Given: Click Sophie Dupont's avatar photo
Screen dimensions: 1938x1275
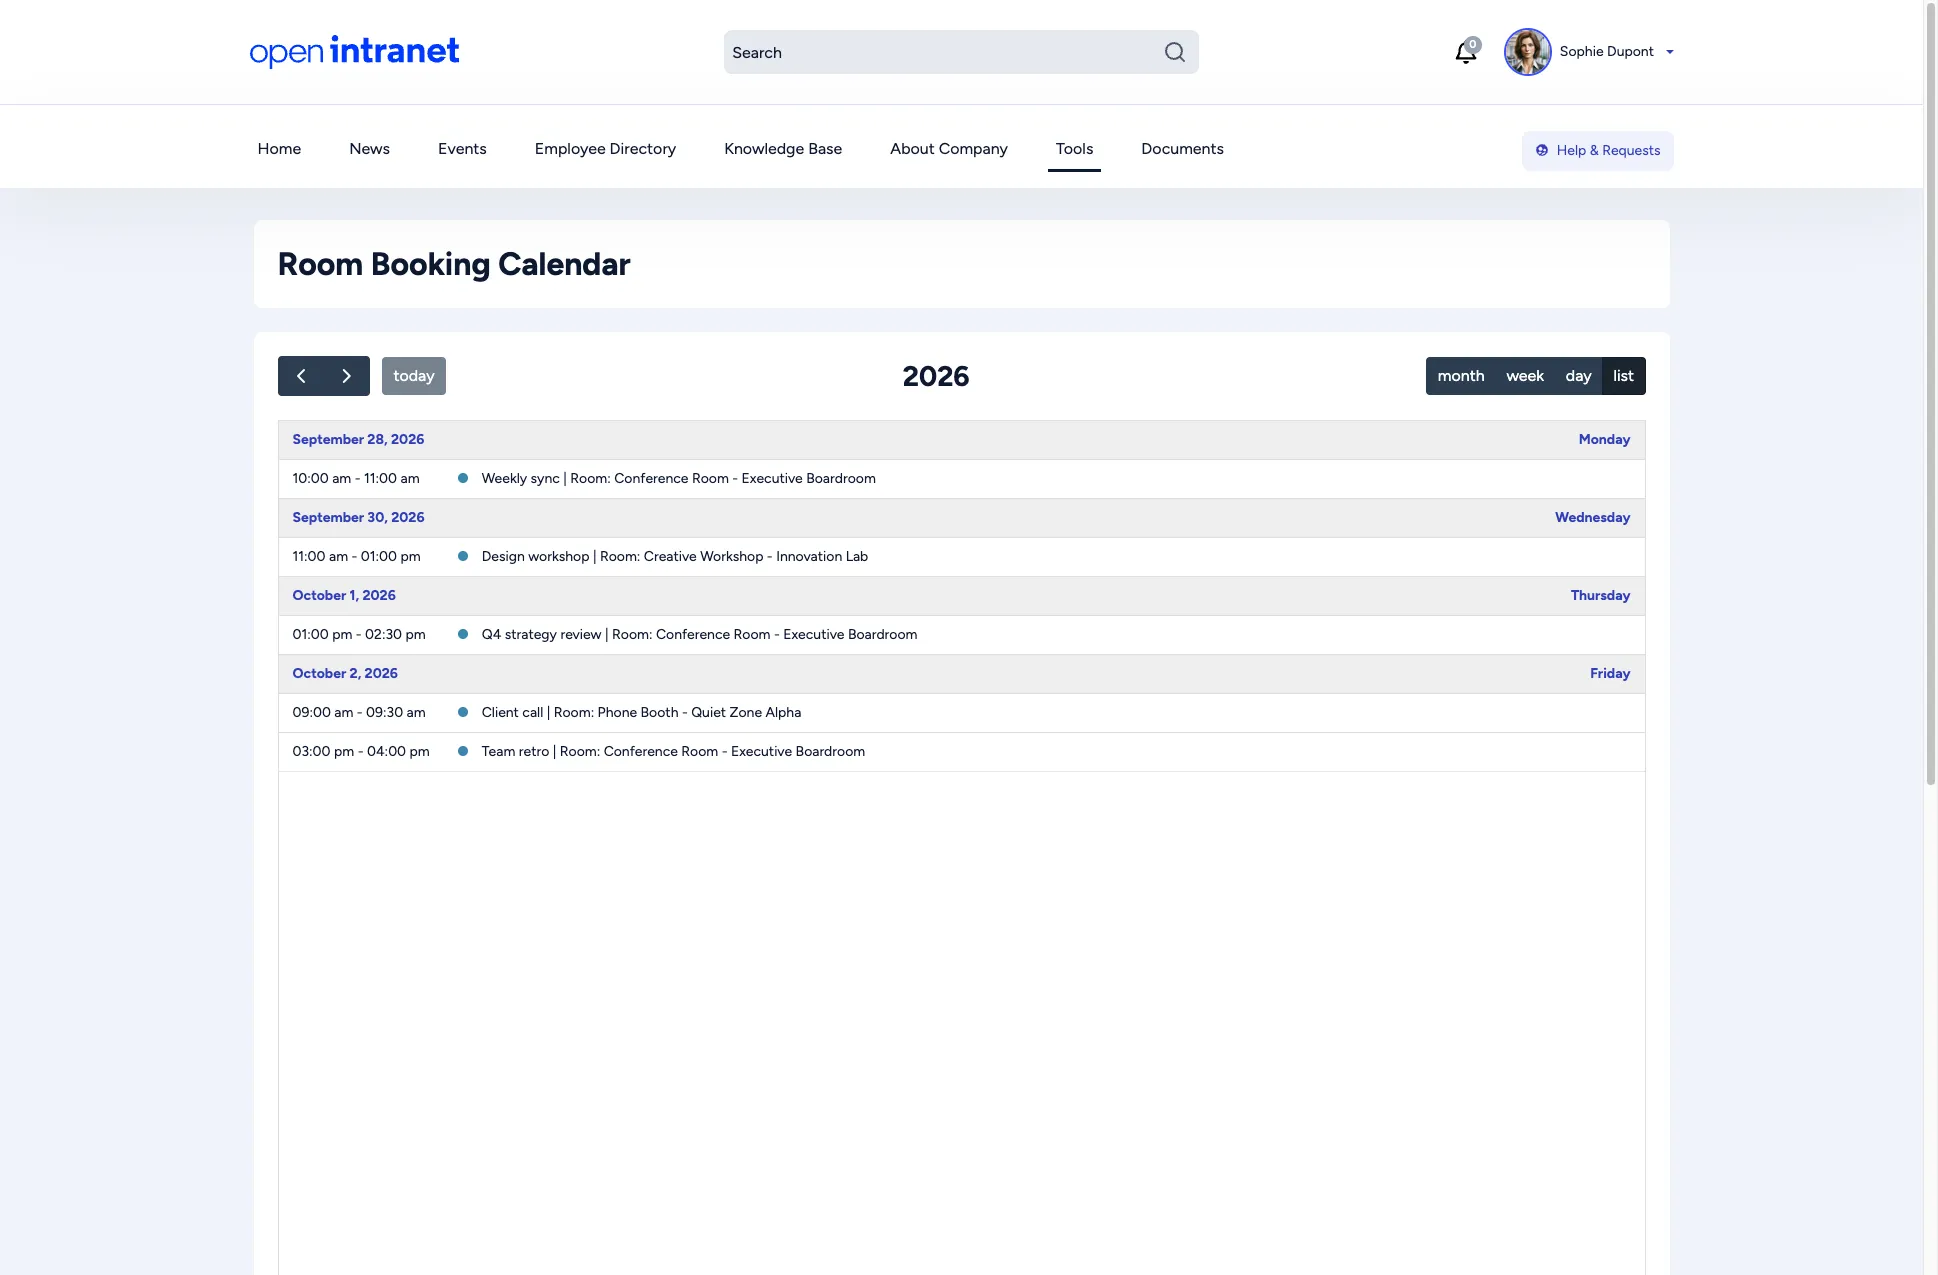Looking at the screenshot, I should click(1528, 52).
